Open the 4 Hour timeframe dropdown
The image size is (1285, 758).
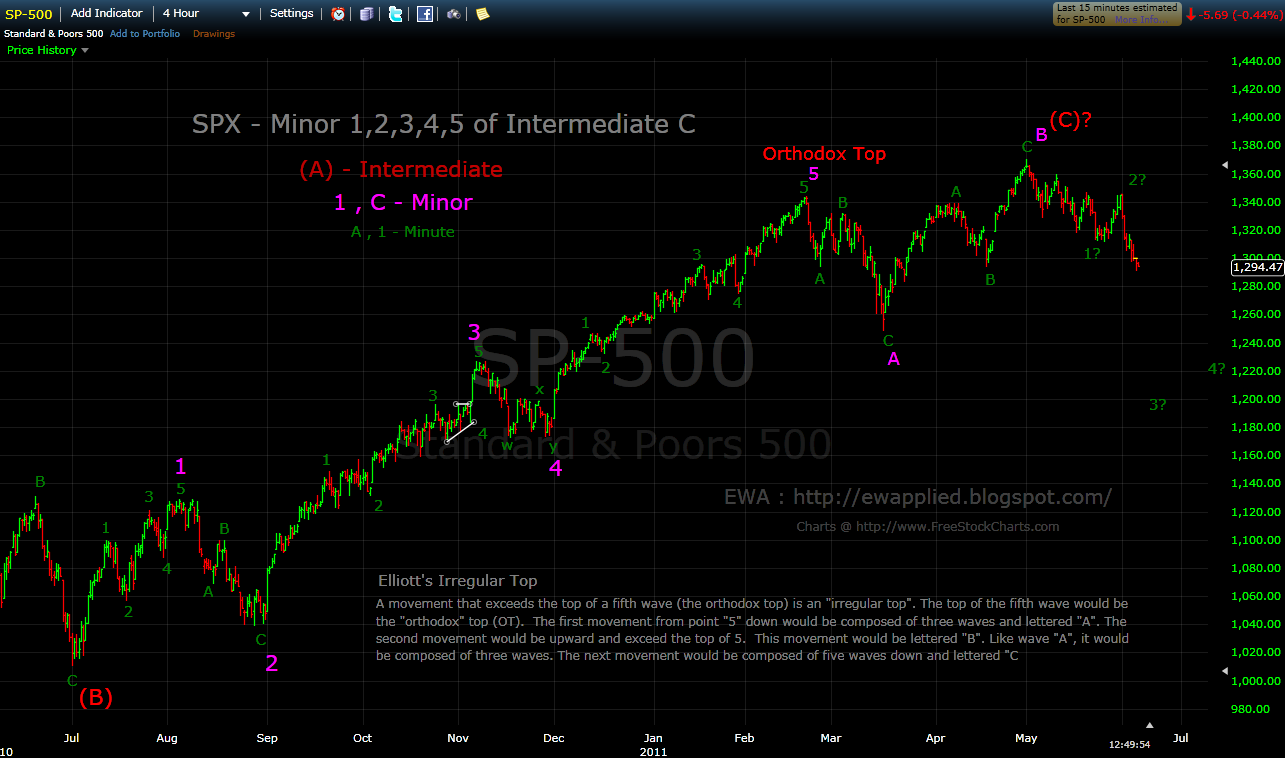pos(207,14)
